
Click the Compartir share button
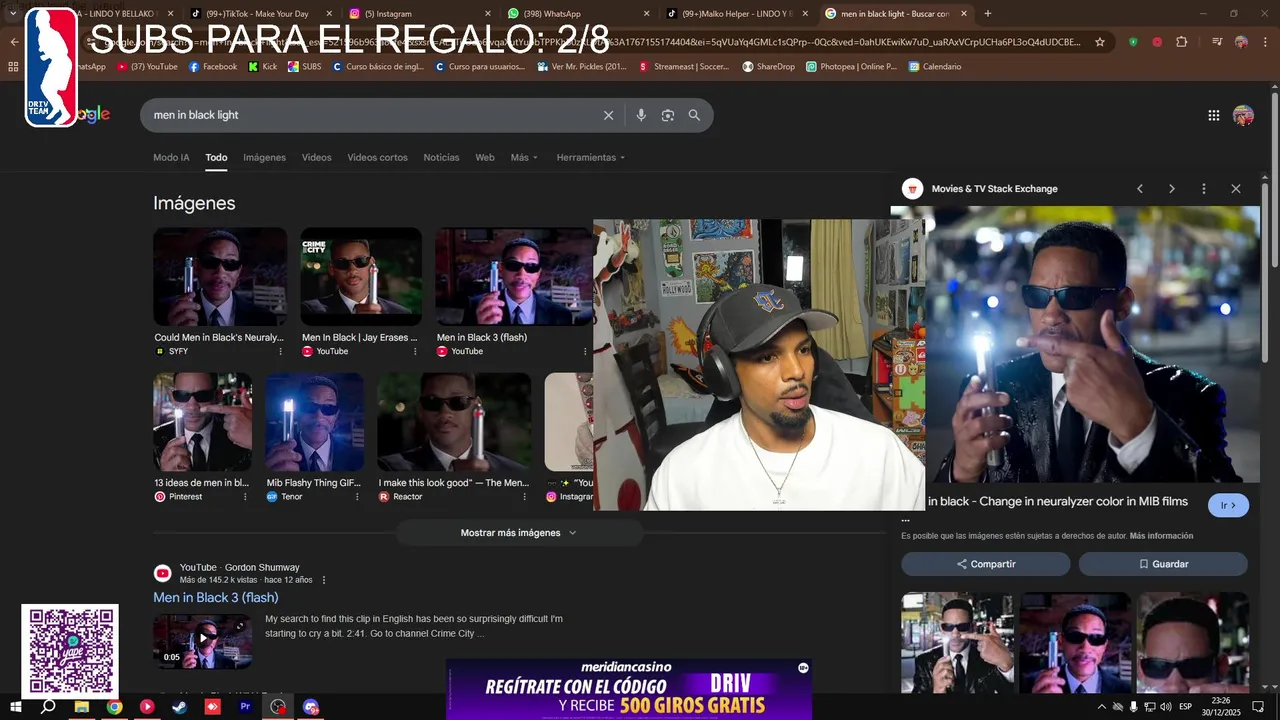(x=986, y=564)
